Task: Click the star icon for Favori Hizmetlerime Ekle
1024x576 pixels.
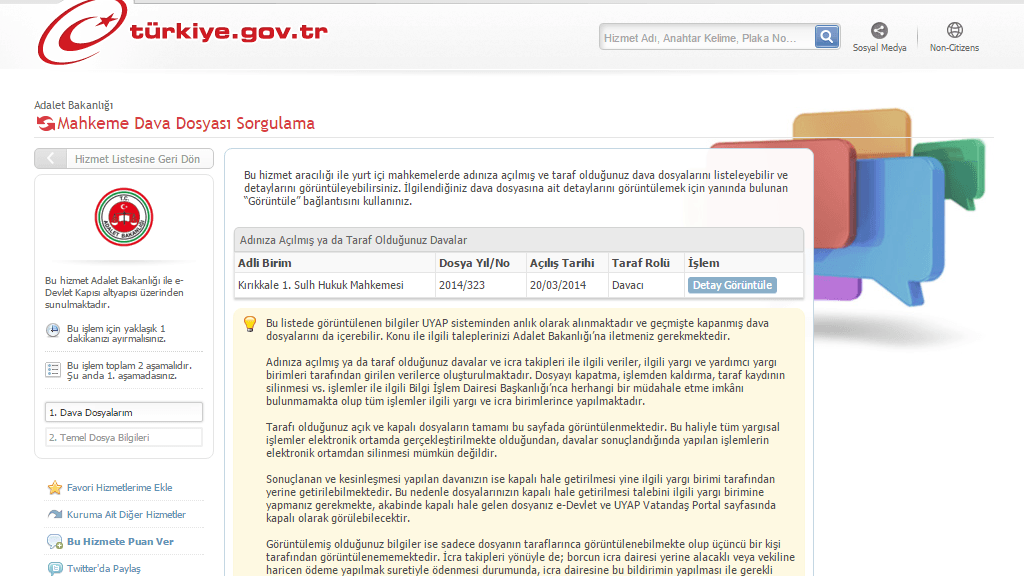Action: 55,488
